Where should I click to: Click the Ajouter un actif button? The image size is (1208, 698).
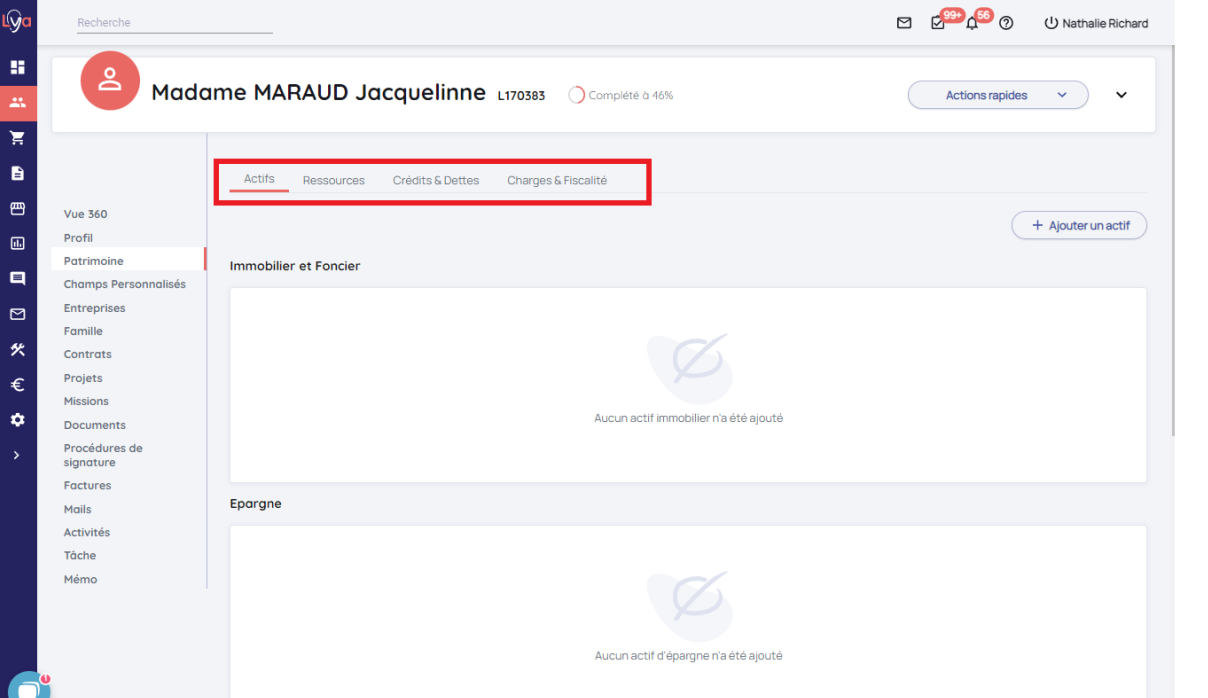[1079, 225]
